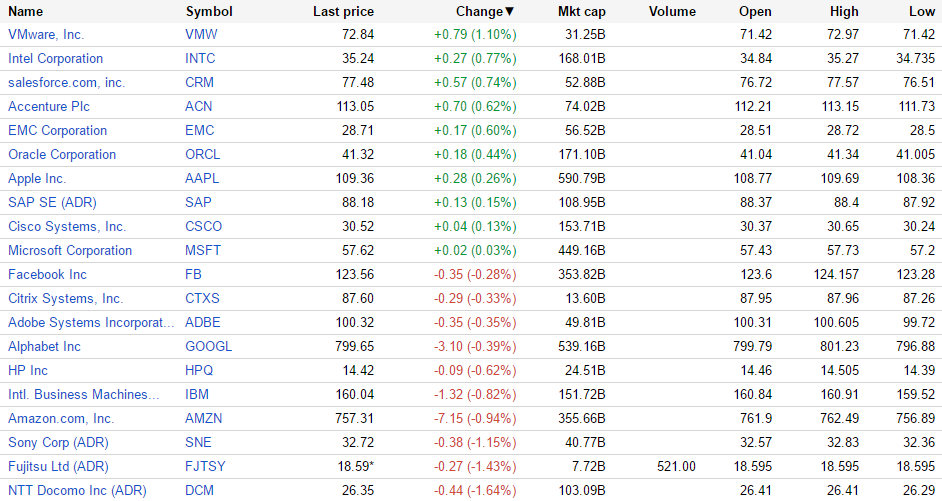The width and height of the screenshot is (942, 501).
Task: Open NTT Docomo Inc (ADR) link
Action: pos(77,490)
